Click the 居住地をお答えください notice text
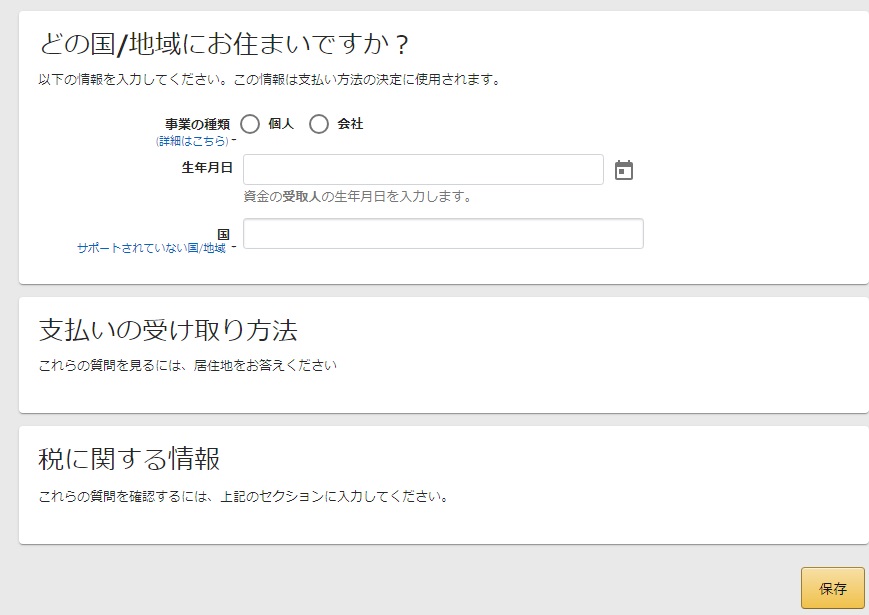Image resolution: width=869 pixels, height=615 pixels. point(187,366)
